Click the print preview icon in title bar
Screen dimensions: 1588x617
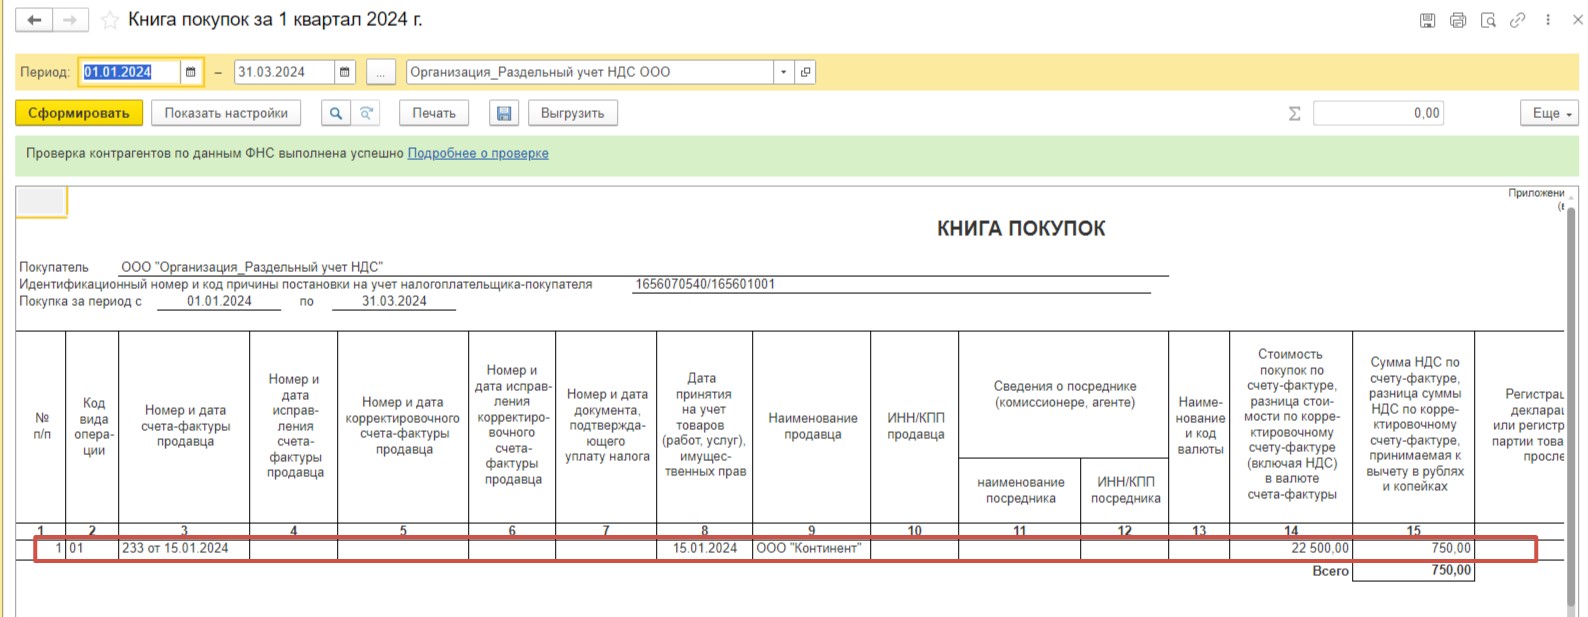click(x=1488, y=20)
